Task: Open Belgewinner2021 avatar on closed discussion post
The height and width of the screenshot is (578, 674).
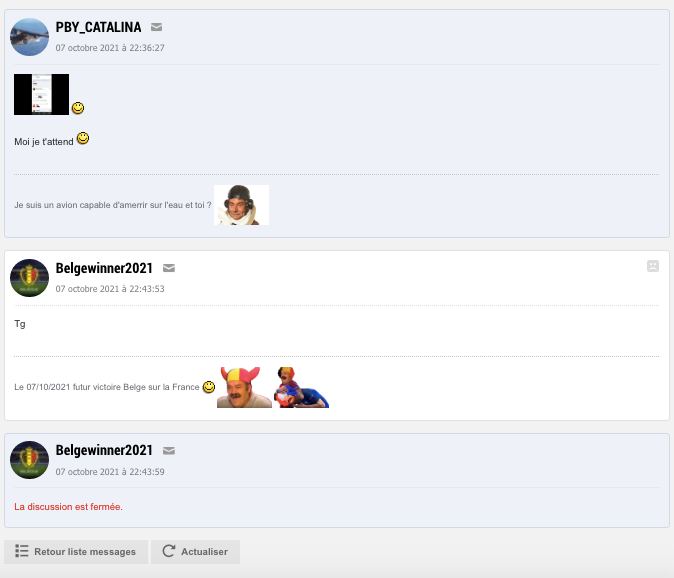Action: tap(29, 460)
